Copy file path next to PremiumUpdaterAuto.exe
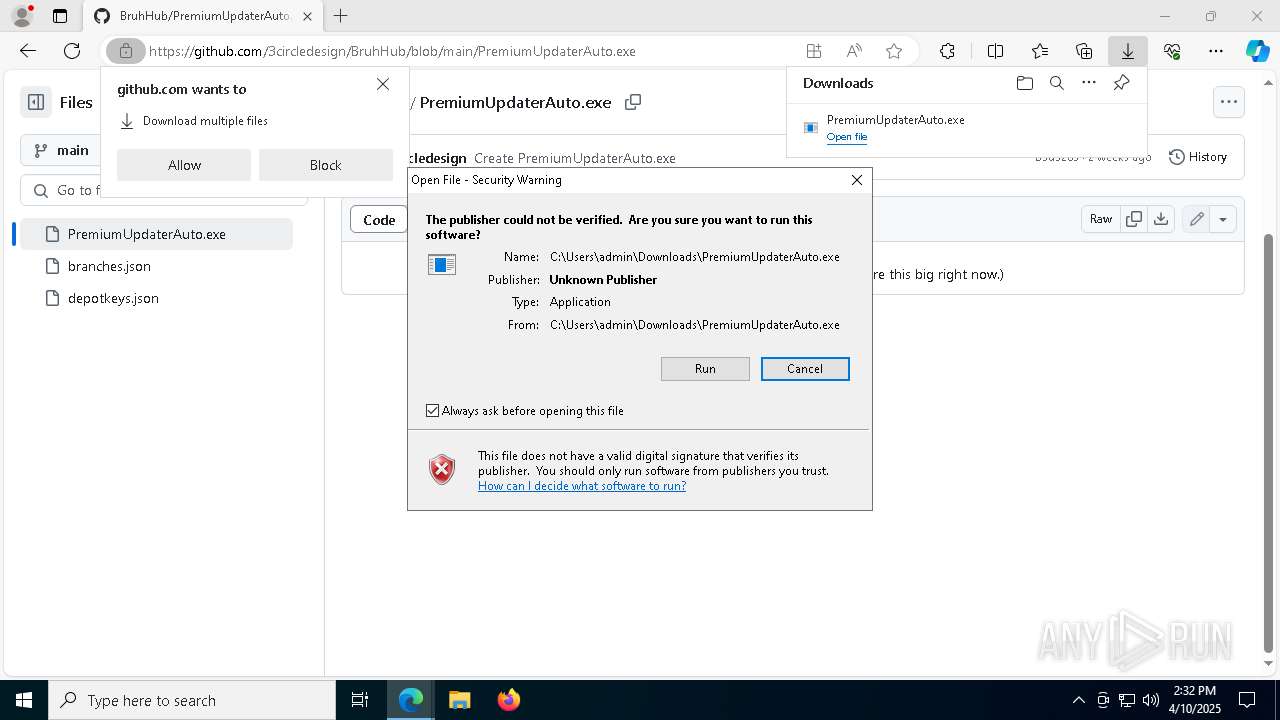Image resolution: width=1280 pixels, height=720 pixels. (633, 102)
